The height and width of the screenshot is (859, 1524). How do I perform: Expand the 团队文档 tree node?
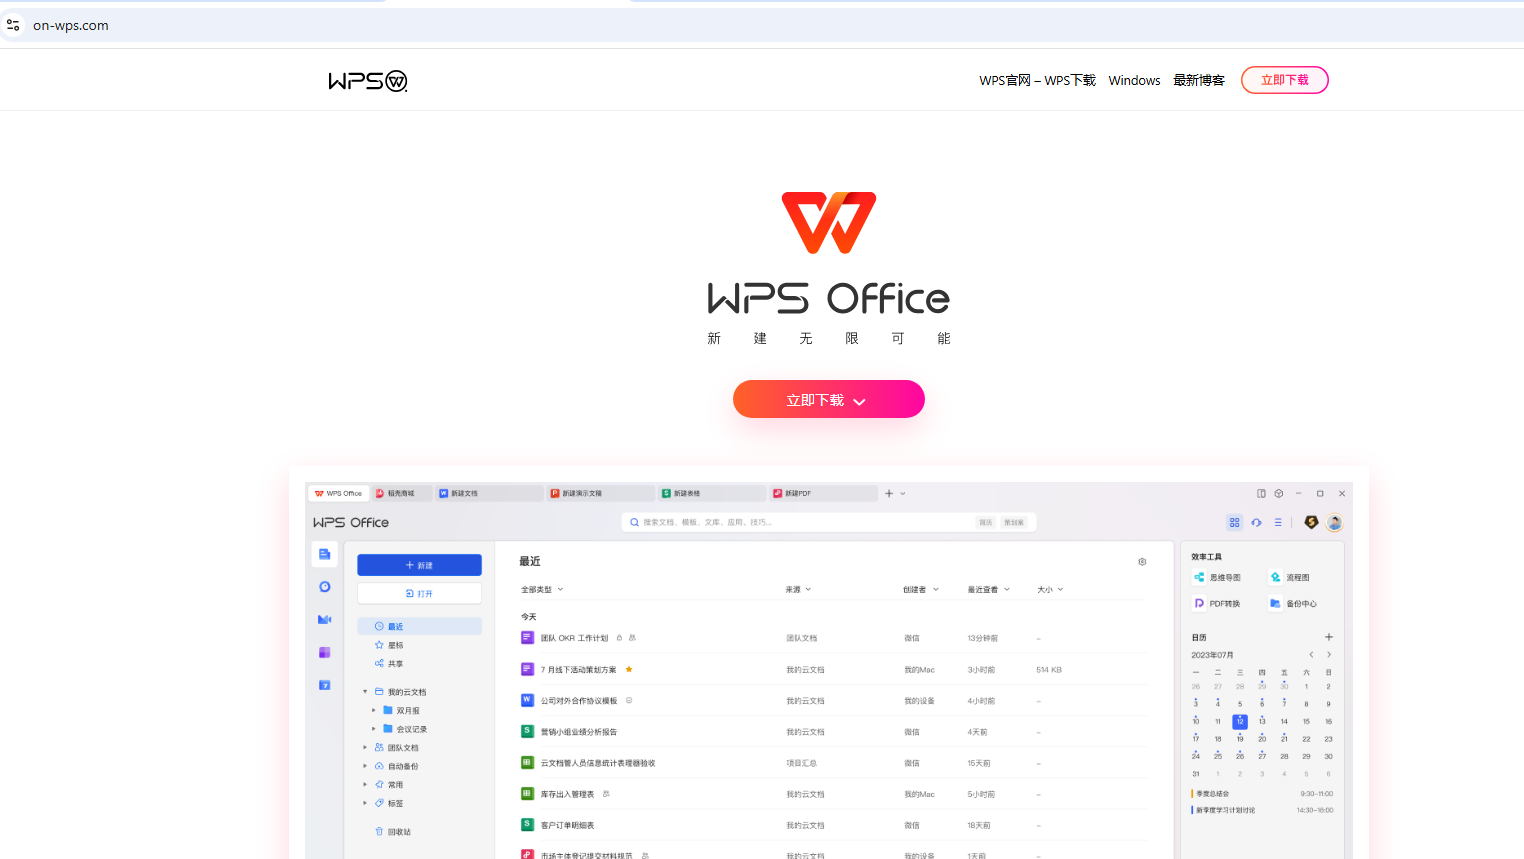(x=365, y=748)
